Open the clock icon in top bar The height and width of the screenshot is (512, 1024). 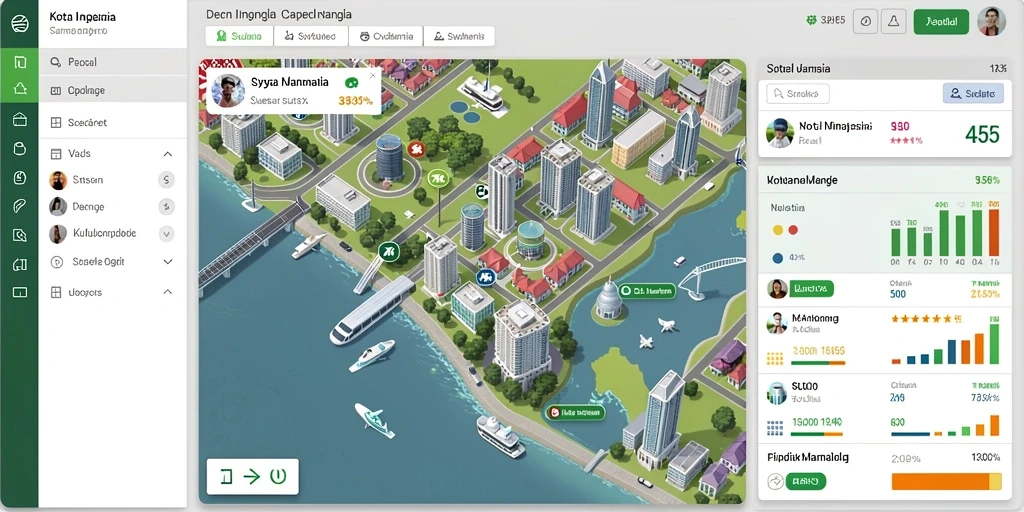click(866, 21)
